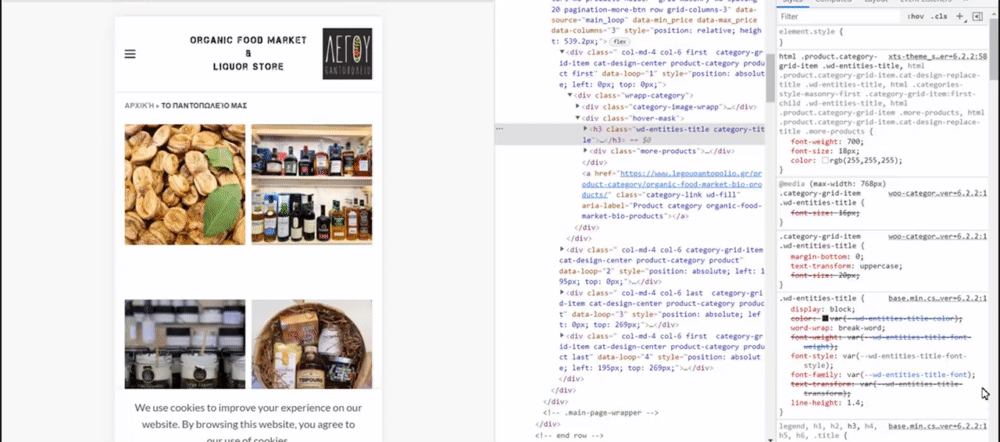Expand the more-products div node
Image resolution: width=1000 pixels, height=442 pixels.
pos(585,151)
